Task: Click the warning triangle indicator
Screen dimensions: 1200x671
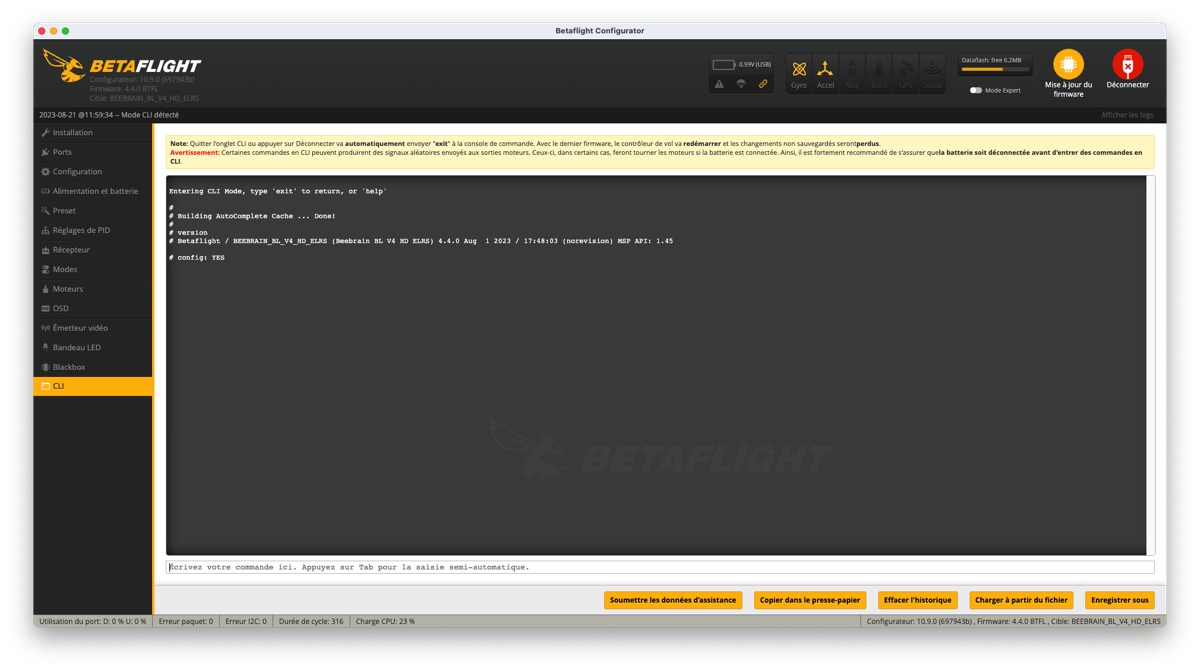Action: [x=719, y=84]
